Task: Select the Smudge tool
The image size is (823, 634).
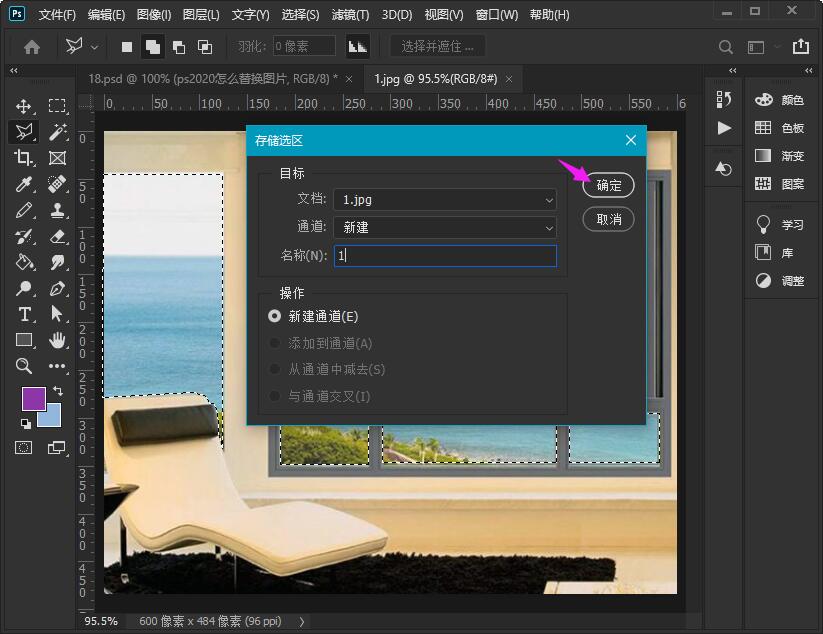Action: point(57,262)
